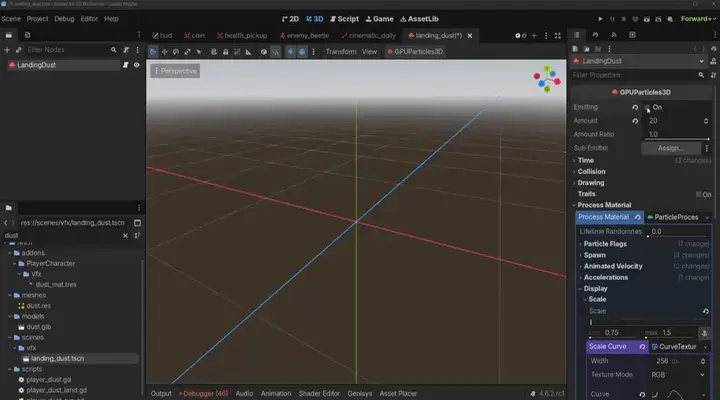The width and height of the screenshot is (720, 400).
Task: Revert the Scale Curve property
Action: (x=642, y=347)
